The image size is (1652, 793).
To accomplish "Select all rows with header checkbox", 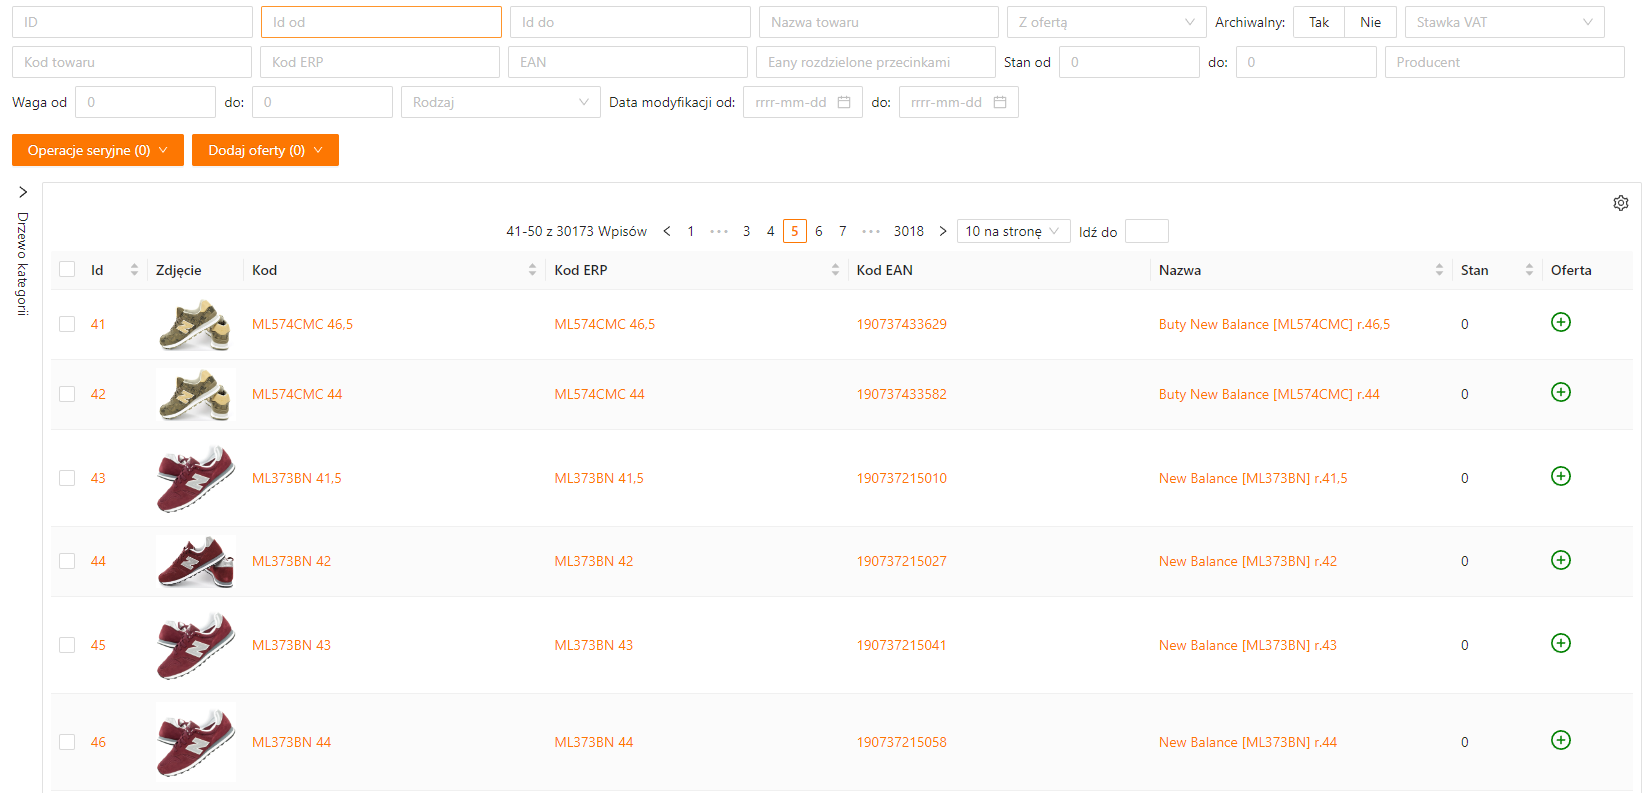I will click(x=67, y=269).
